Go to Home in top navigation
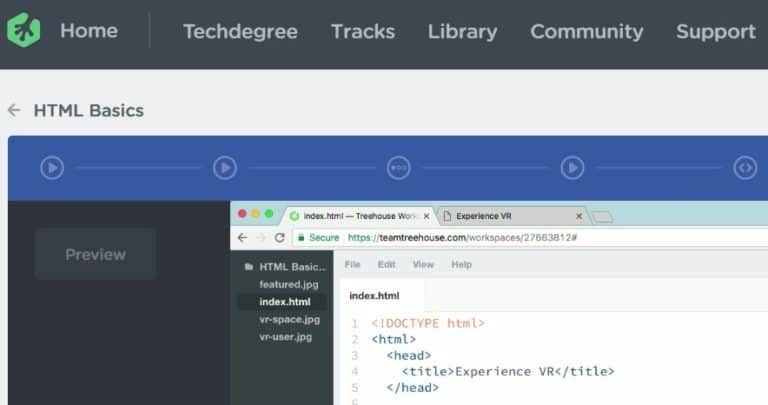This screenshot has width=768, height=405. coord(89,31)
